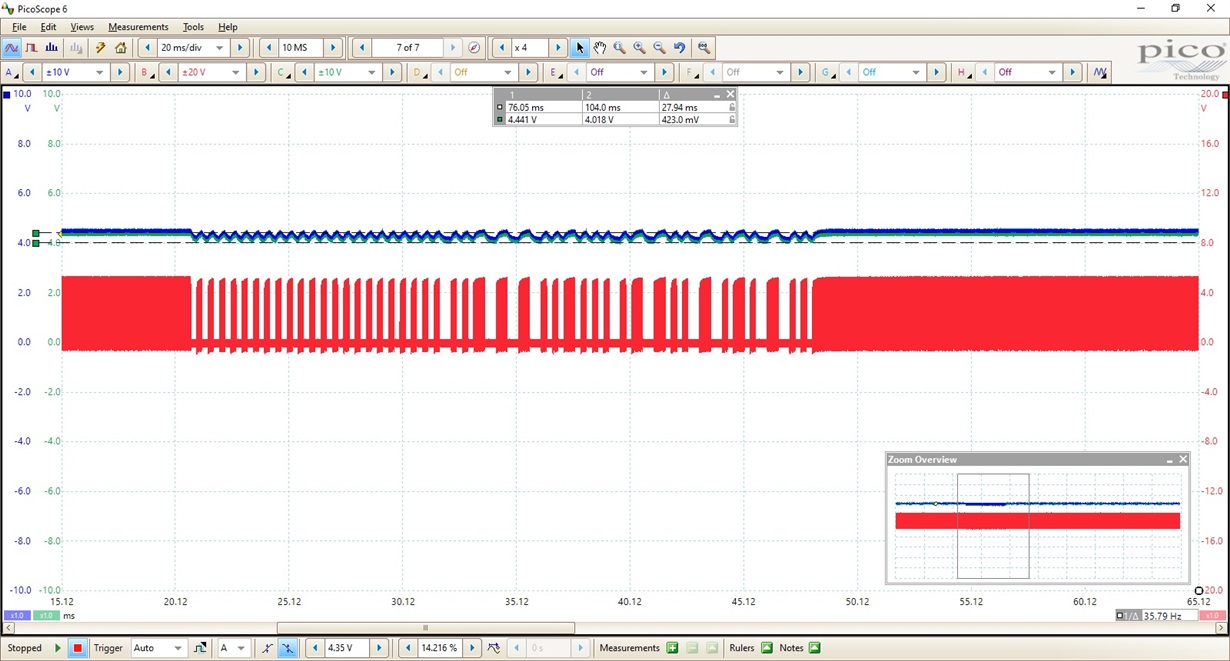Viewport: 1230px width, 661px height.
Task: Select the arrow Selection tool
Action: tap(580, 47)
